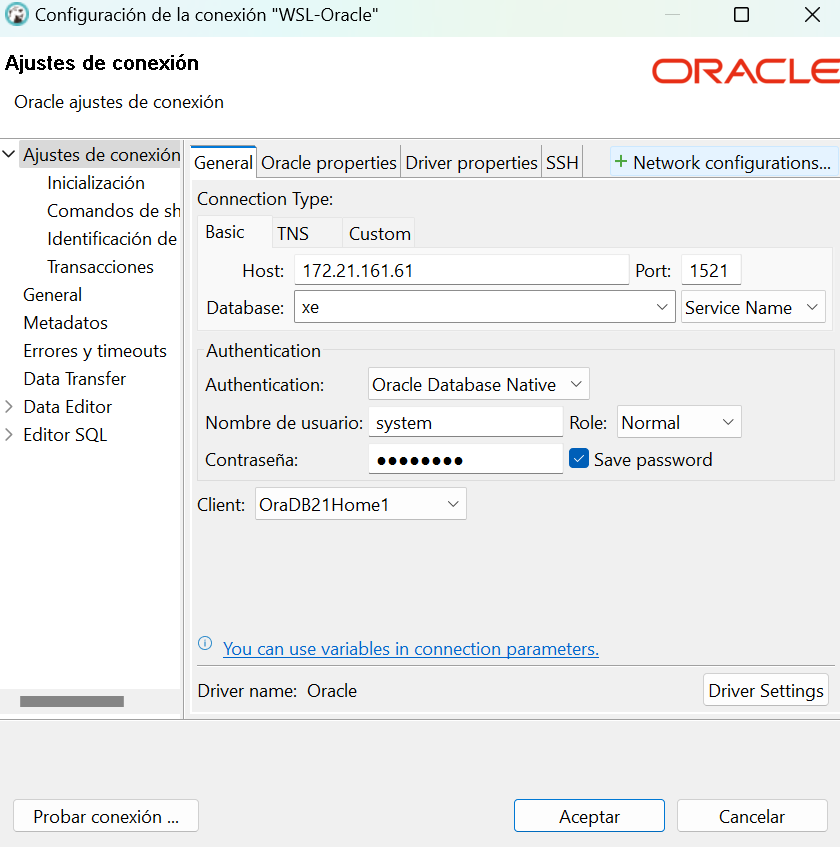This screenshot has height=847, width=840.
Task: Click the Port input field
Action: click(711, 270)
